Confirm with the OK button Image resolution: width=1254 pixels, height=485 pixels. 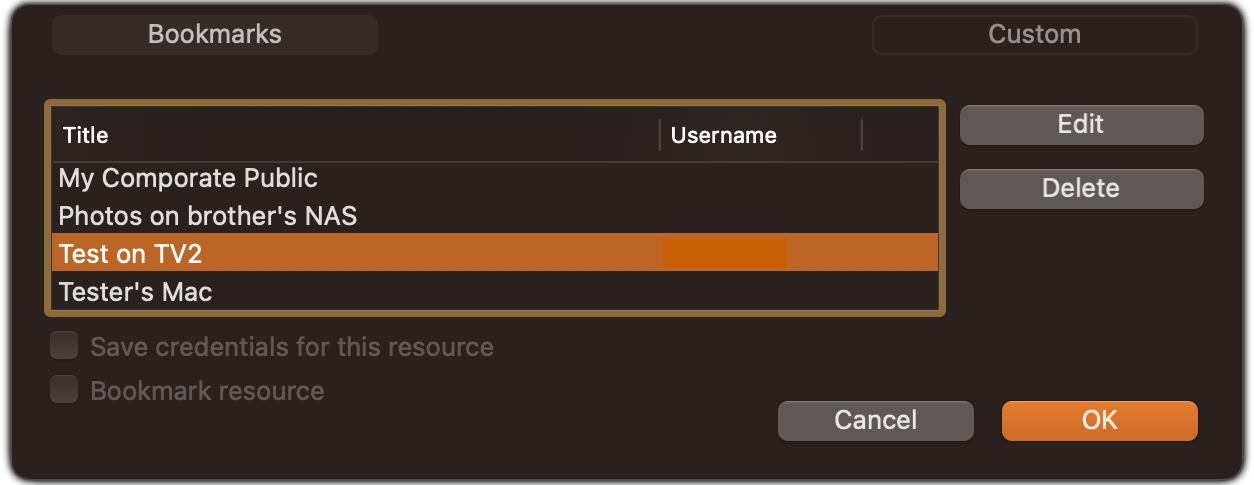click(x=1099, y=420)
